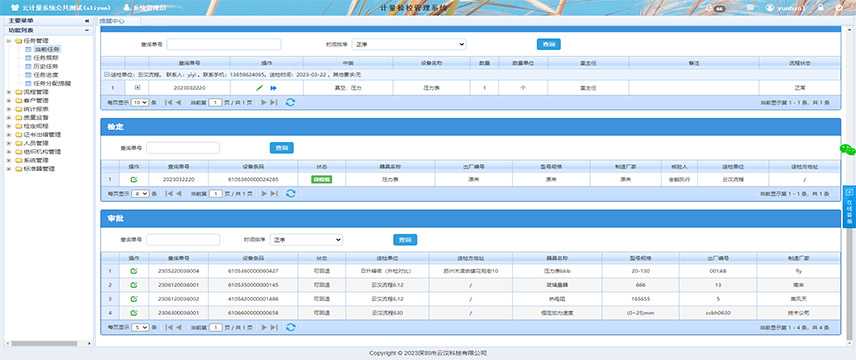Click the green 待检验 status badge

322,179
